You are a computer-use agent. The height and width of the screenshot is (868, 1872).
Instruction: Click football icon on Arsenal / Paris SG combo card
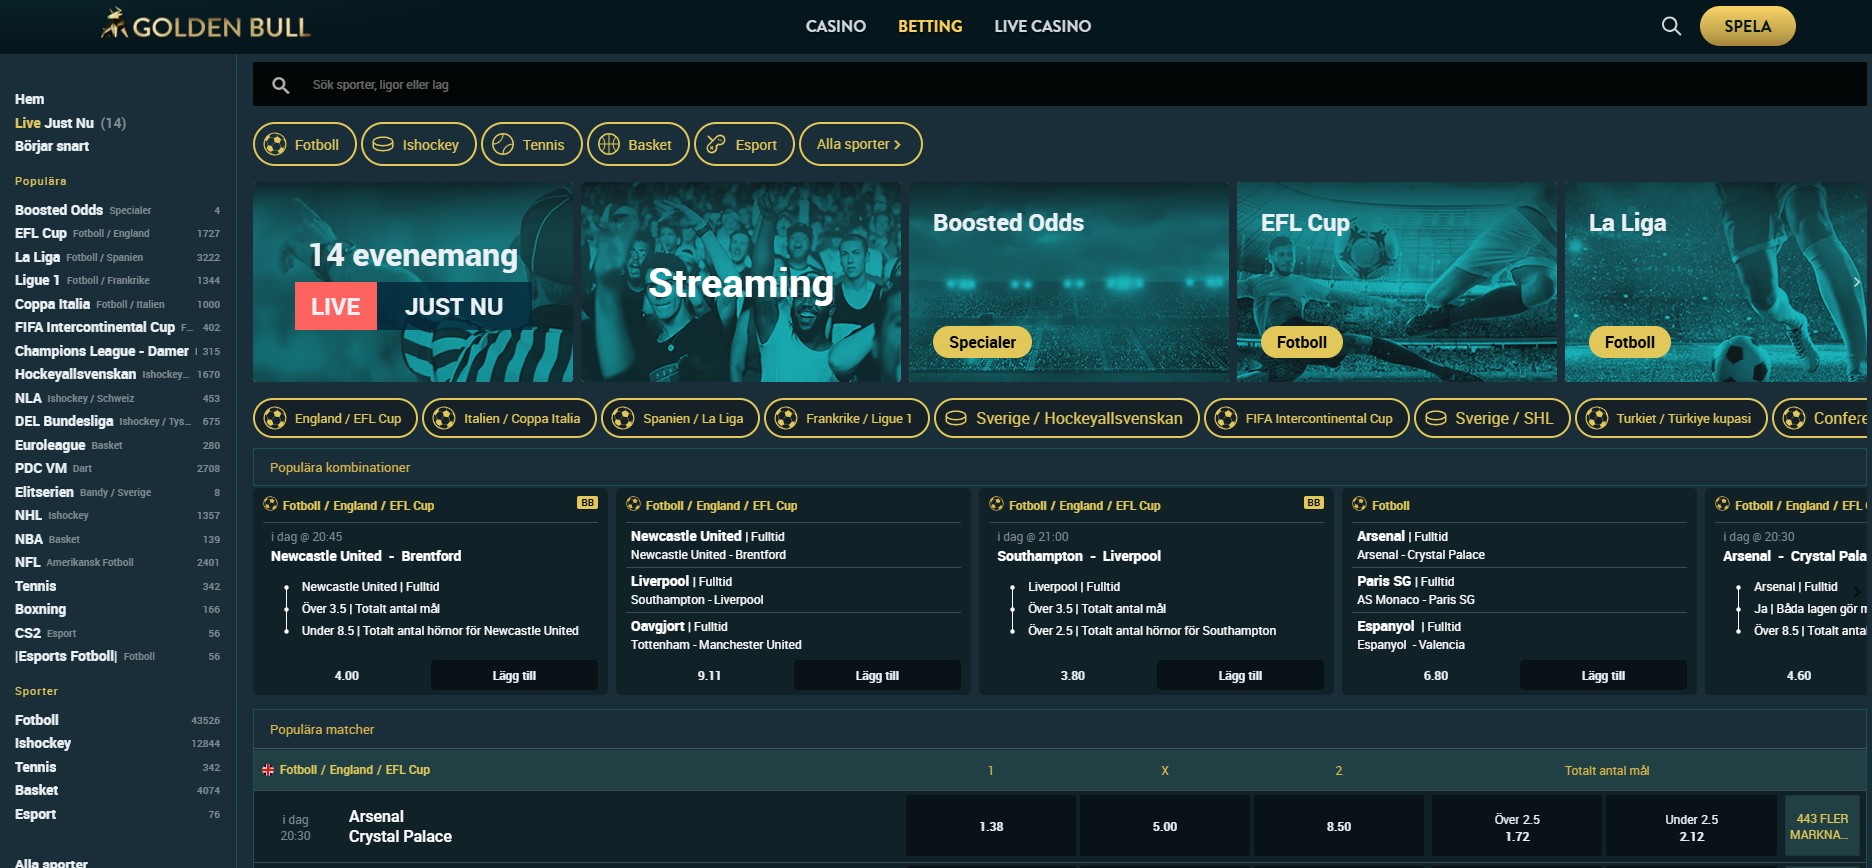coord(1359,504)
